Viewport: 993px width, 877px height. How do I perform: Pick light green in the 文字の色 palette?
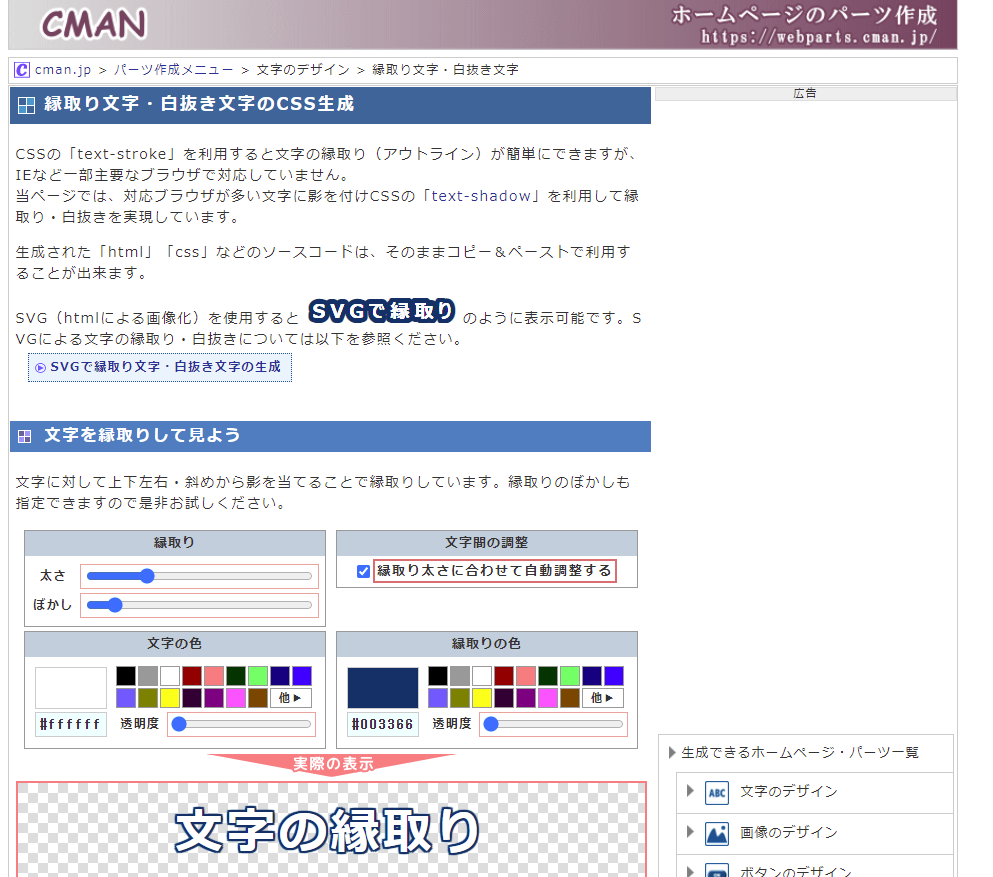(258, 676)
